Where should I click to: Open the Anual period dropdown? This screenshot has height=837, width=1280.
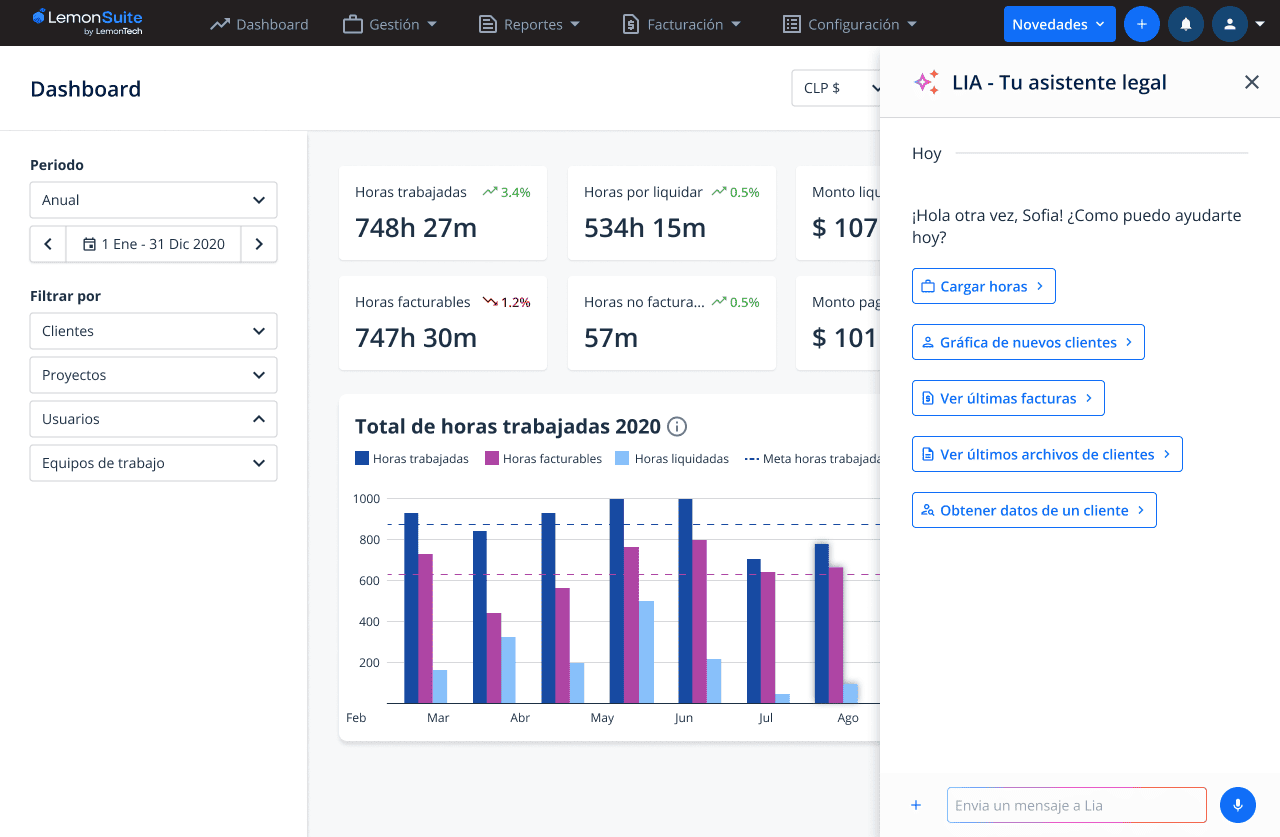(153, 200)
